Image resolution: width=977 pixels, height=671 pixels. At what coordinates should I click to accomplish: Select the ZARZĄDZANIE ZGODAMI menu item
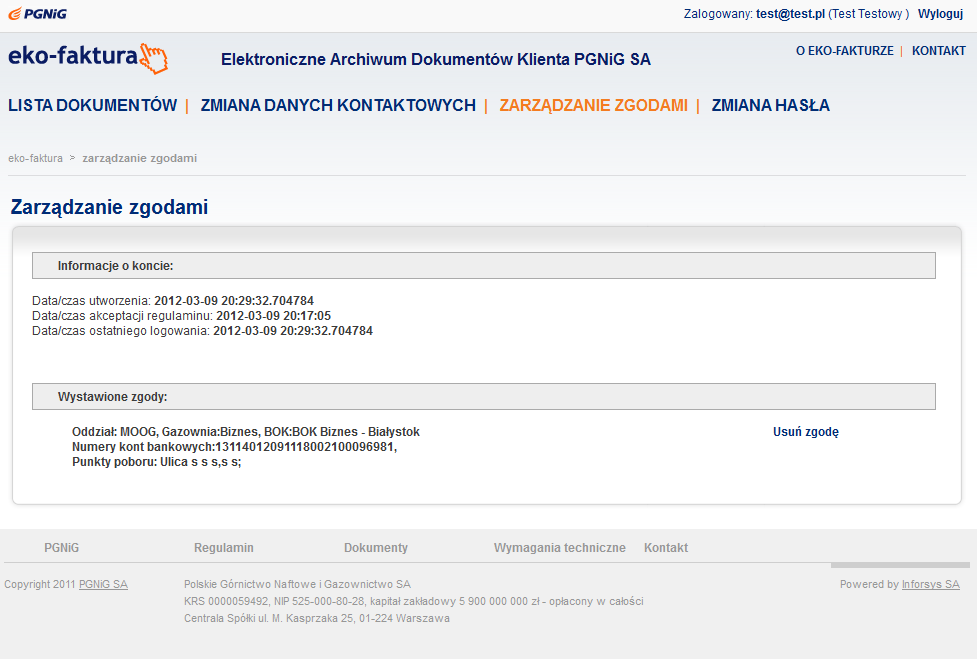593,105
